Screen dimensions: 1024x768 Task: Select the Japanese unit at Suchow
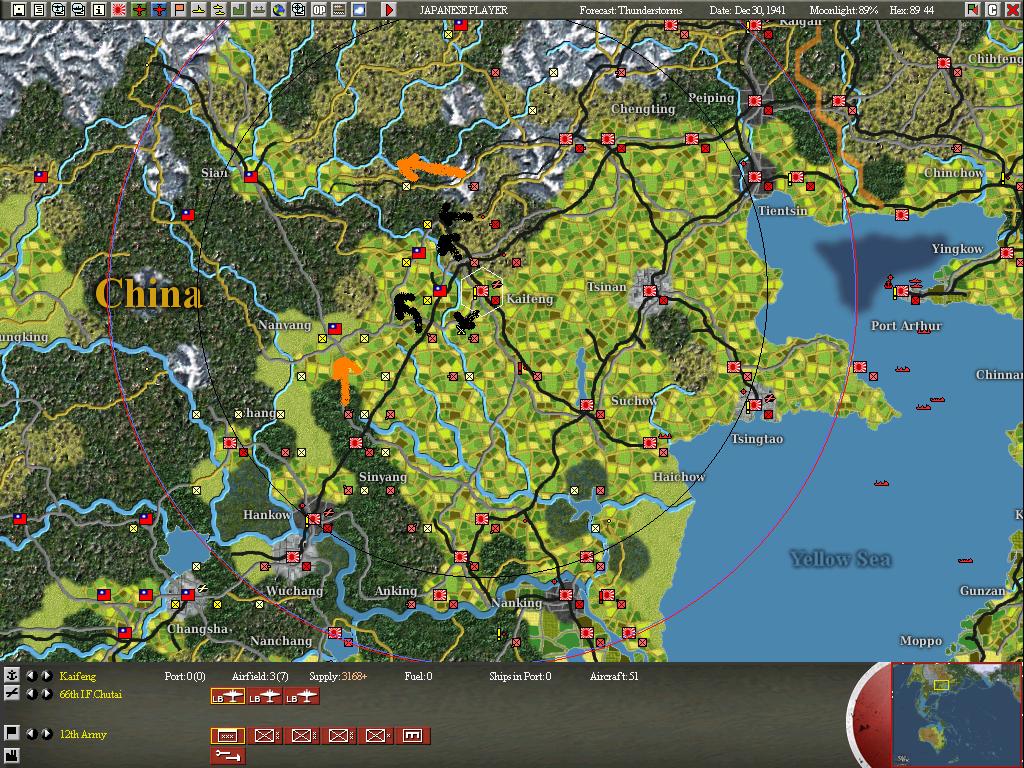click(586, 405)
